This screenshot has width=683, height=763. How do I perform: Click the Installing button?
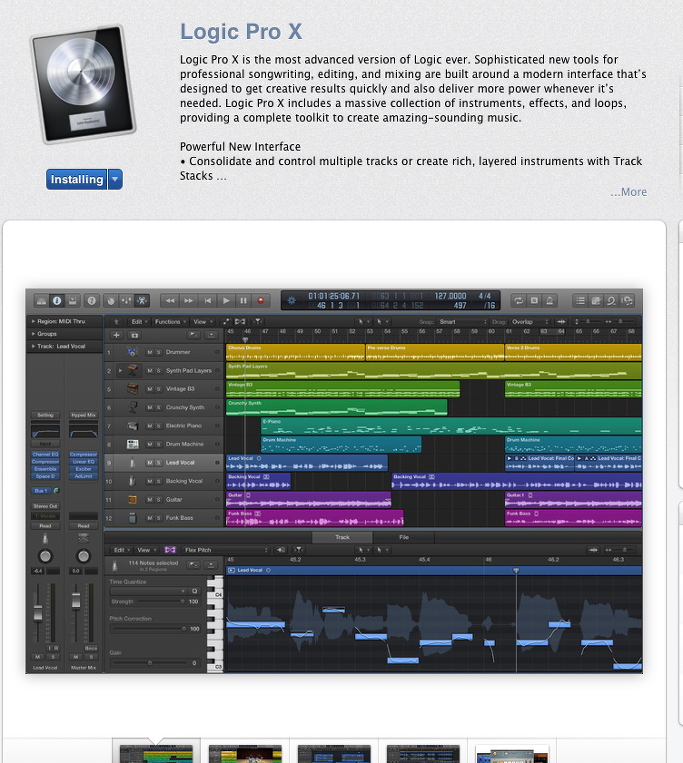click(77, 180)
